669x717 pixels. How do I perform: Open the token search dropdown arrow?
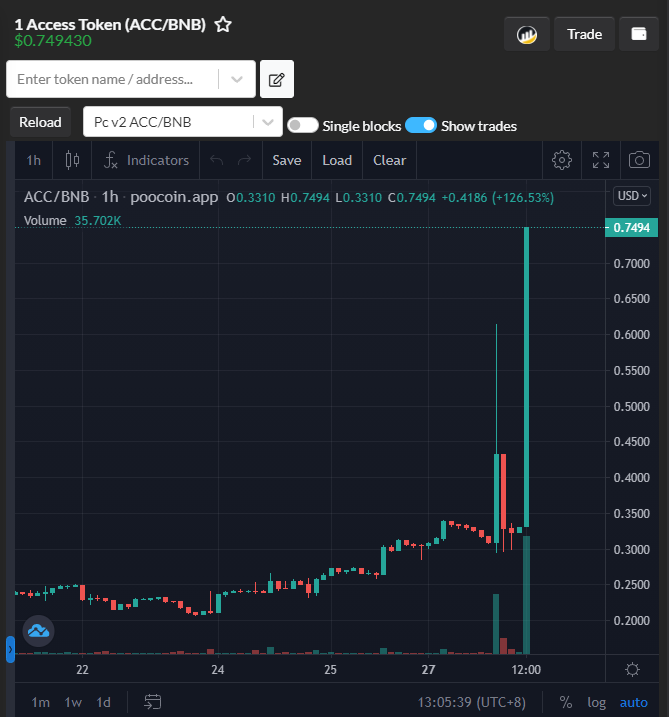237,79
